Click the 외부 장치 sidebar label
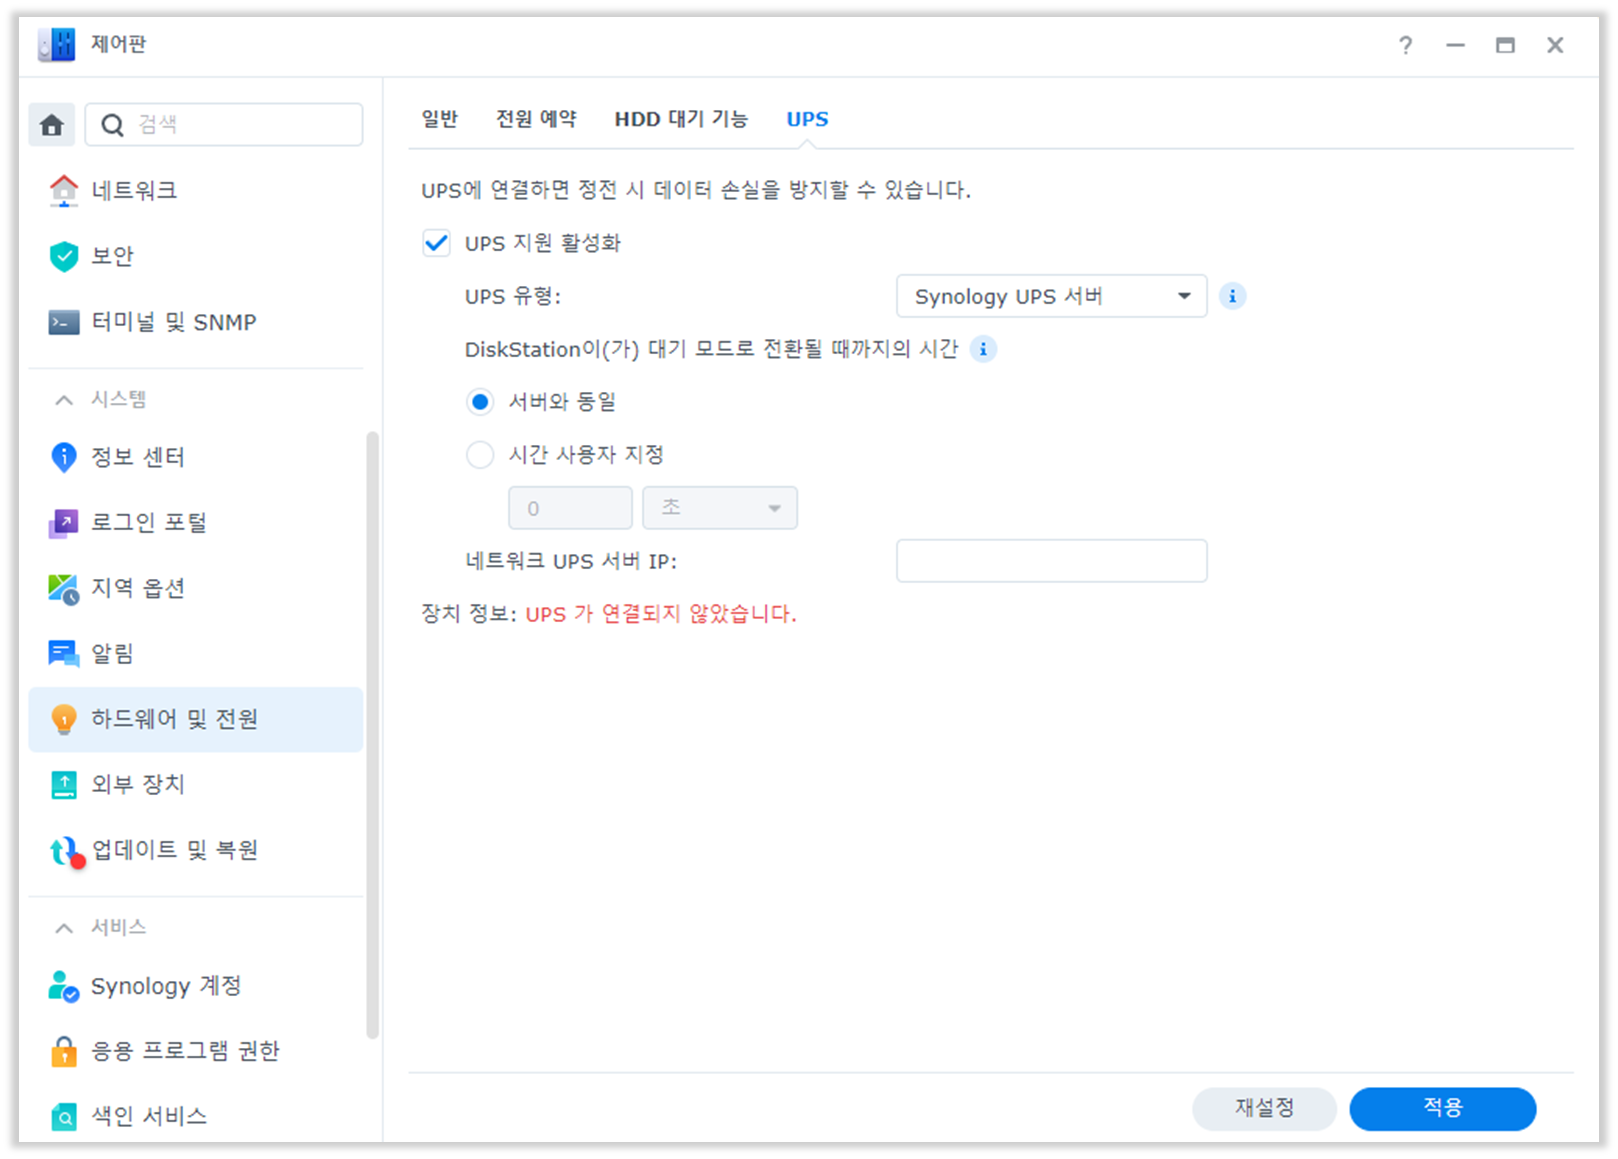 click(138, 785)
